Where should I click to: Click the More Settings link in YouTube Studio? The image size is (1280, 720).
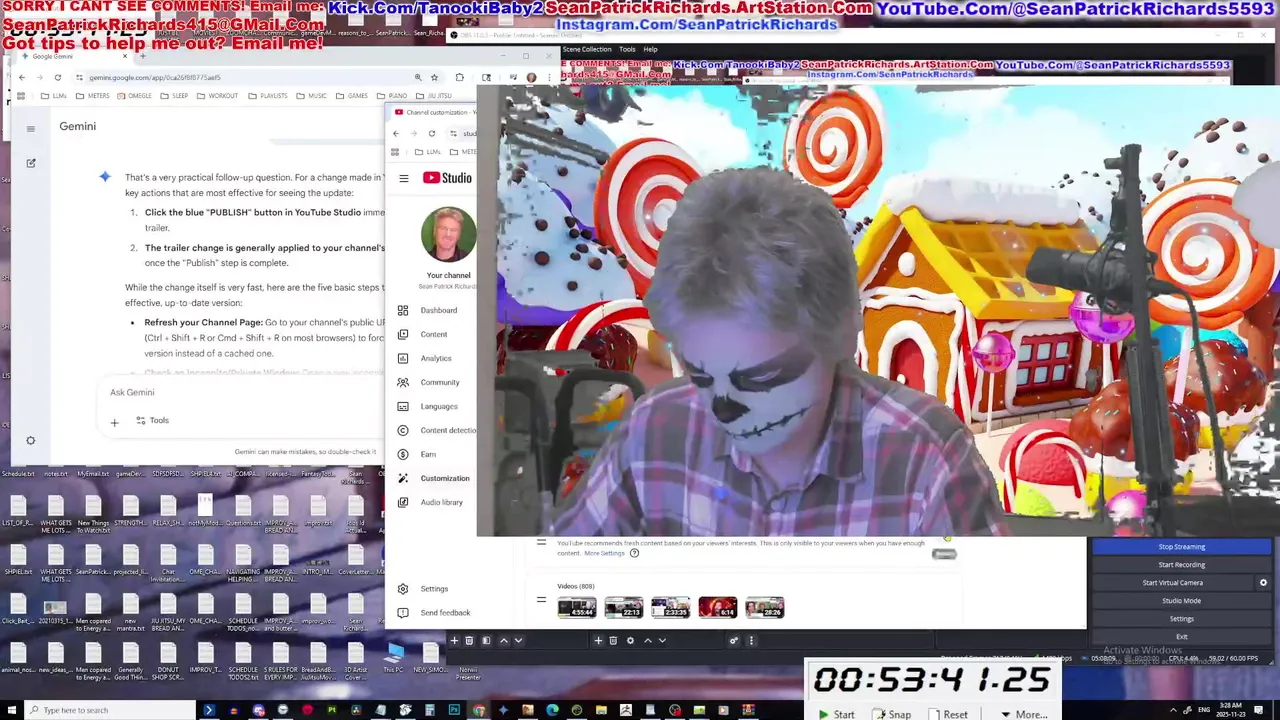604,553
